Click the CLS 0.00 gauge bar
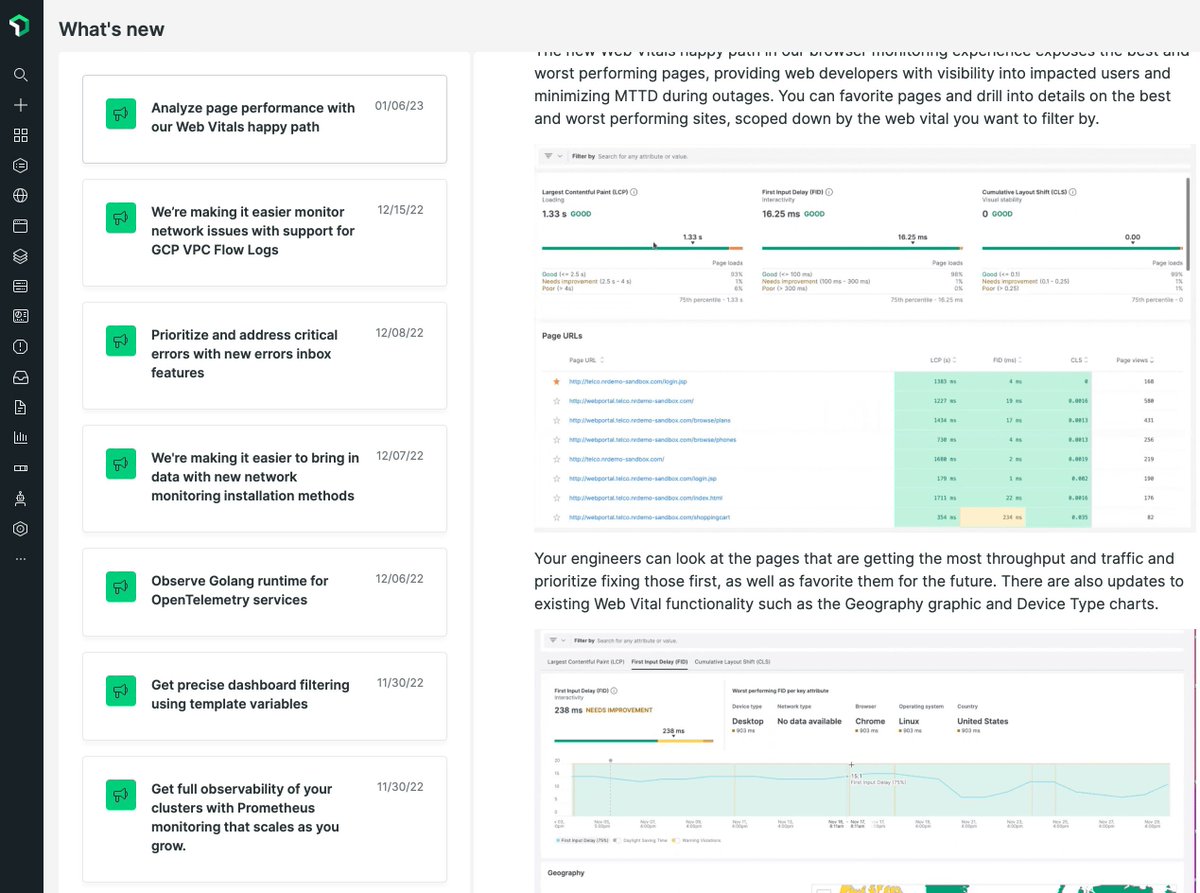 pos(1083,248)
